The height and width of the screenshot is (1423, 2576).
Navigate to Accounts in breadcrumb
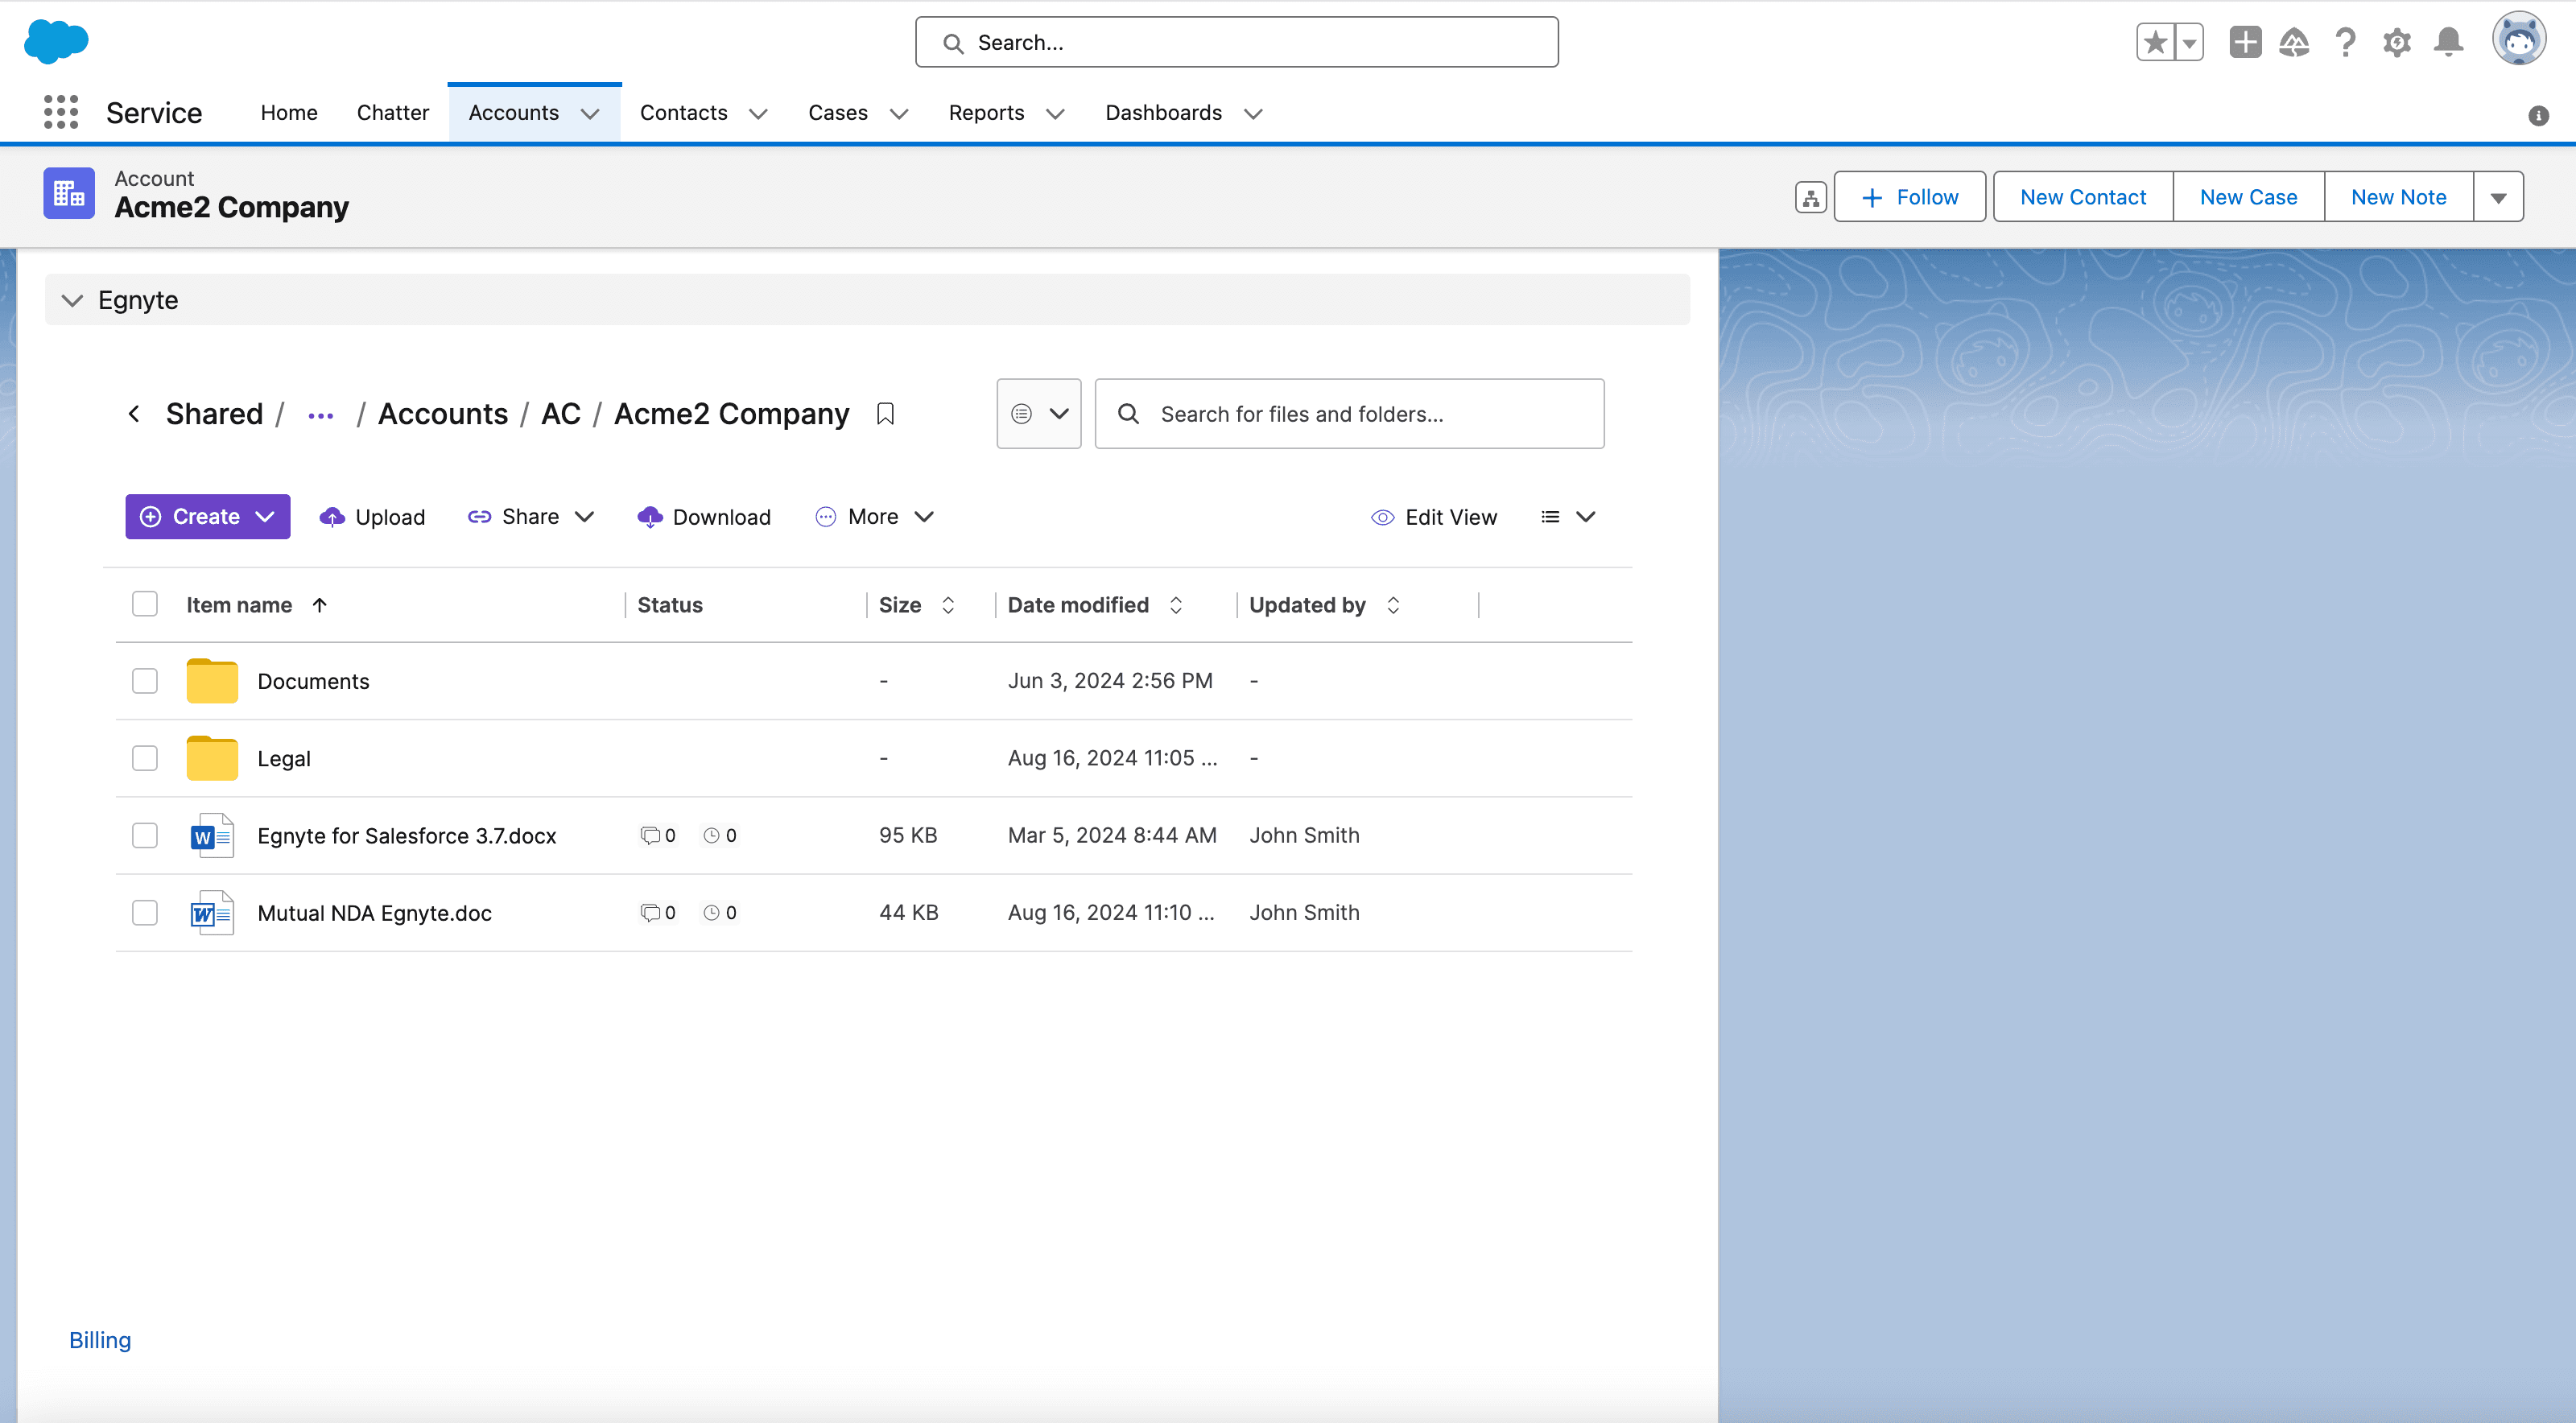coord(443,413)
